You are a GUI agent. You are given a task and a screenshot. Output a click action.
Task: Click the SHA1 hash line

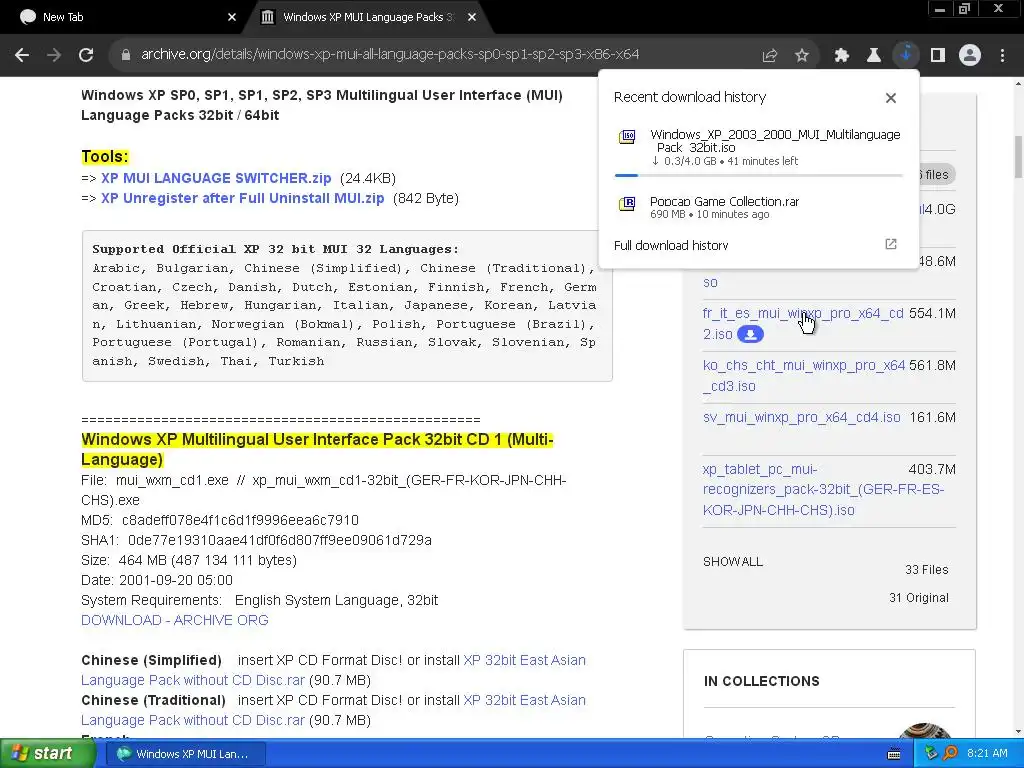[256, 541]
